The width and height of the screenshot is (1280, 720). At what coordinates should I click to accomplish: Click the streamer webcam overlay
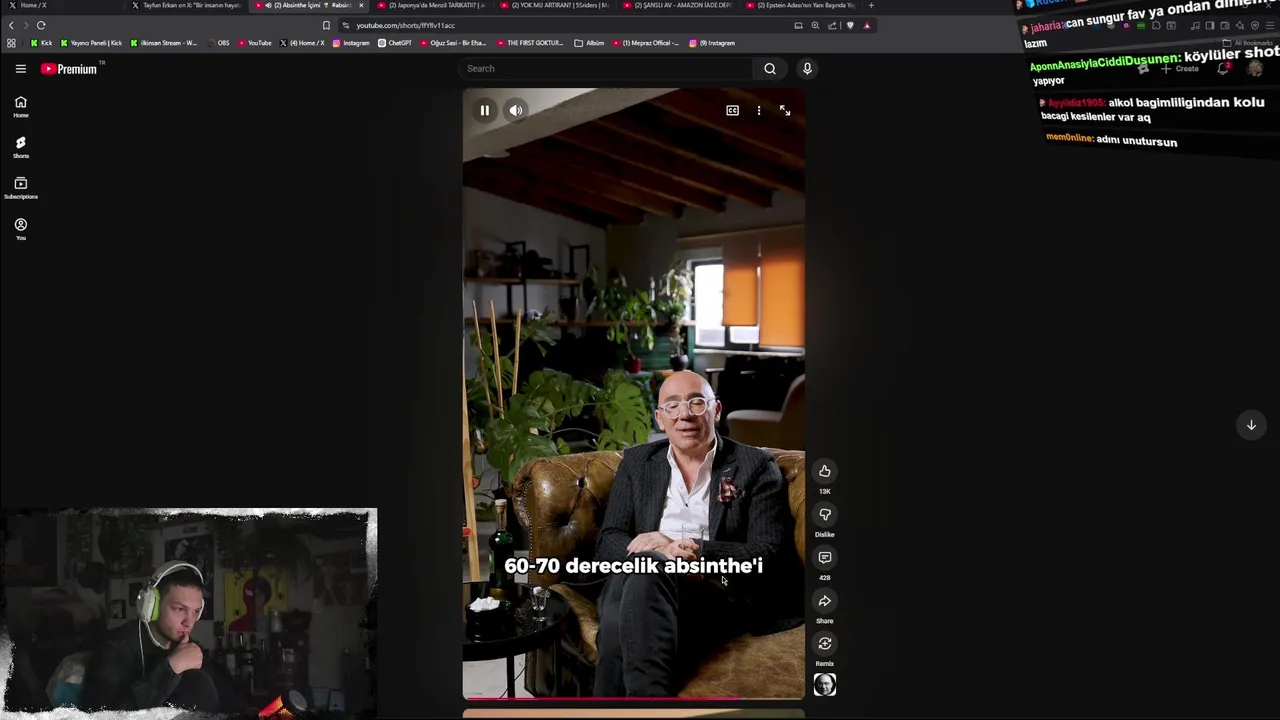click(x=188, y=613)
